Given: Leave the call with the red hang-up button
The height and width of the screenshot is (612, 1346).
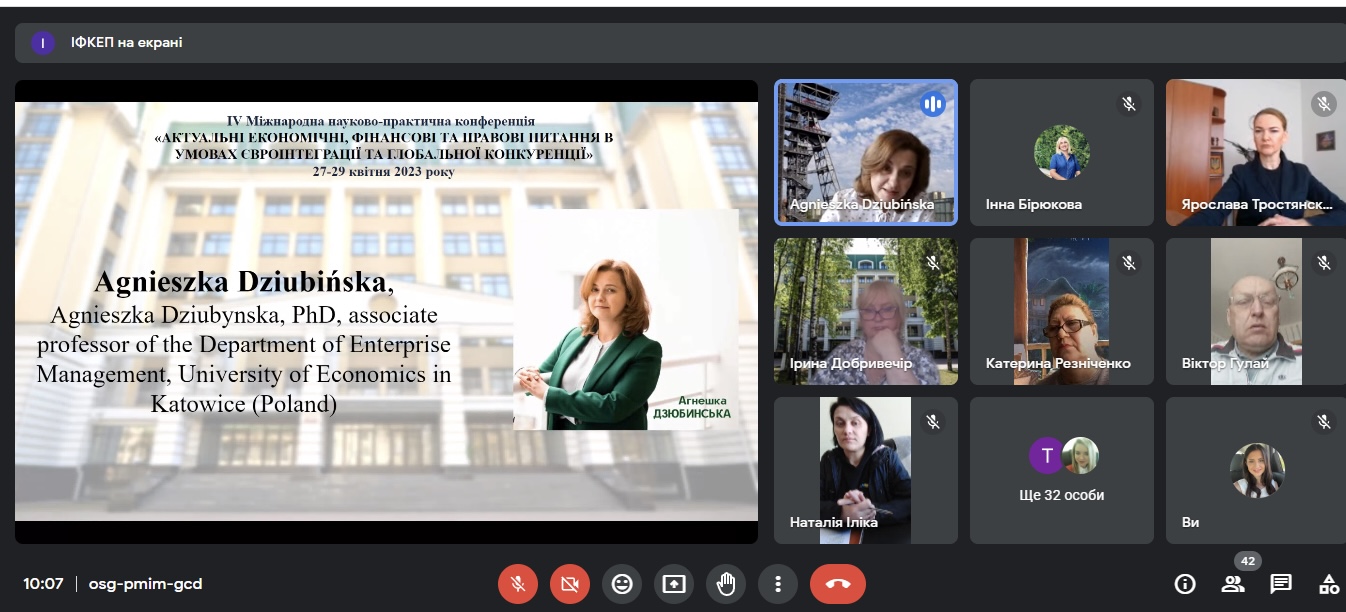Looking at the screenshot, I should pyautogui.click(x=838, y=584).
